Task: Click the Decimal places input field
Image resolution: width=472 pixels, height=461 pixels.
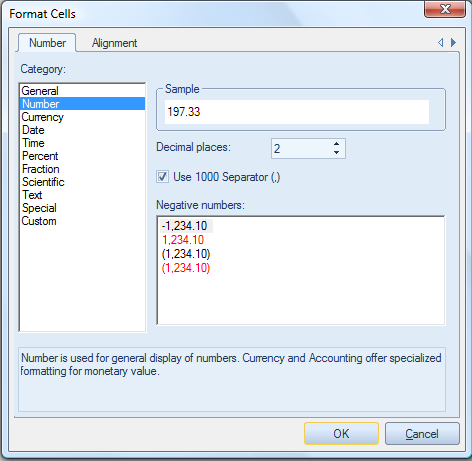Action: pos(302,148)
